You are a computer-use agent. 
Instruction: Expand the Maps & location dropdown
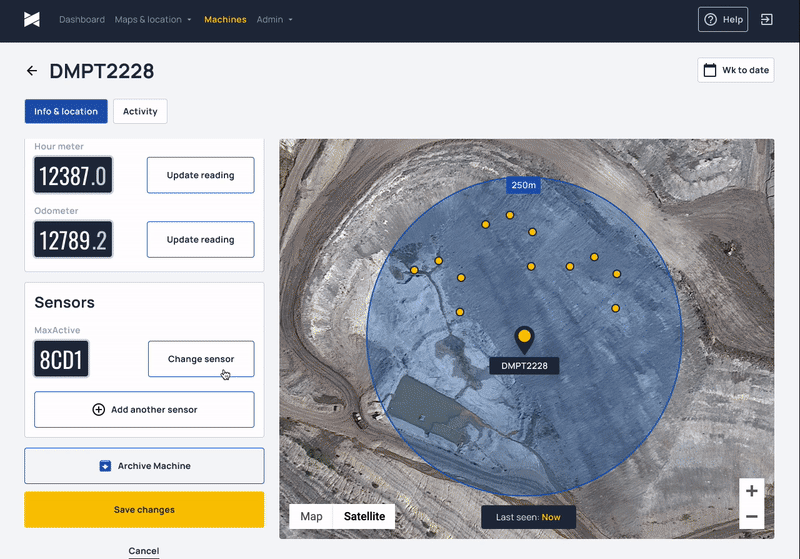click(x=153, y=19)
